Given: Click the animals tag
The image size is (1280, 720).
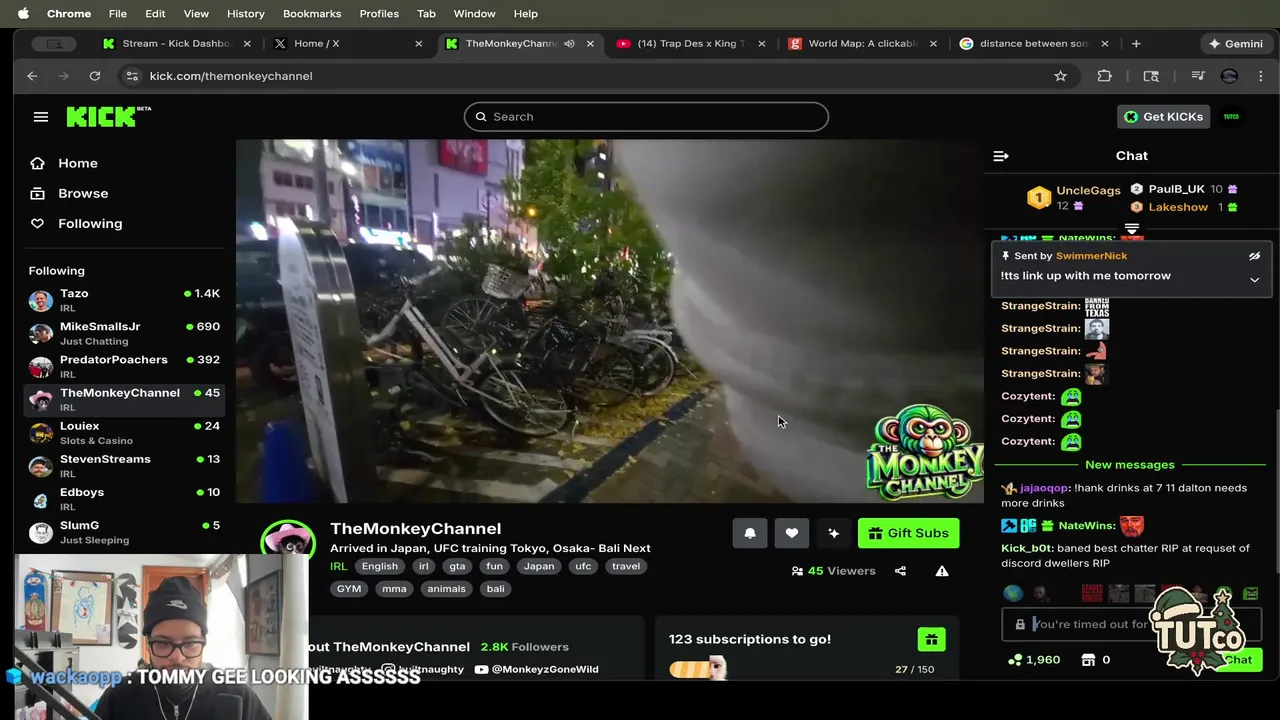Looking at the screenshot, I should click(446, 589).
